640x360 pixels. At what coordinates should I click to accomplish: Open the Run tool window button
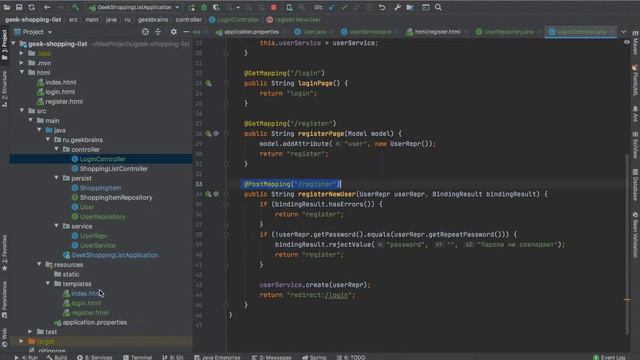(x=26, y=357)
